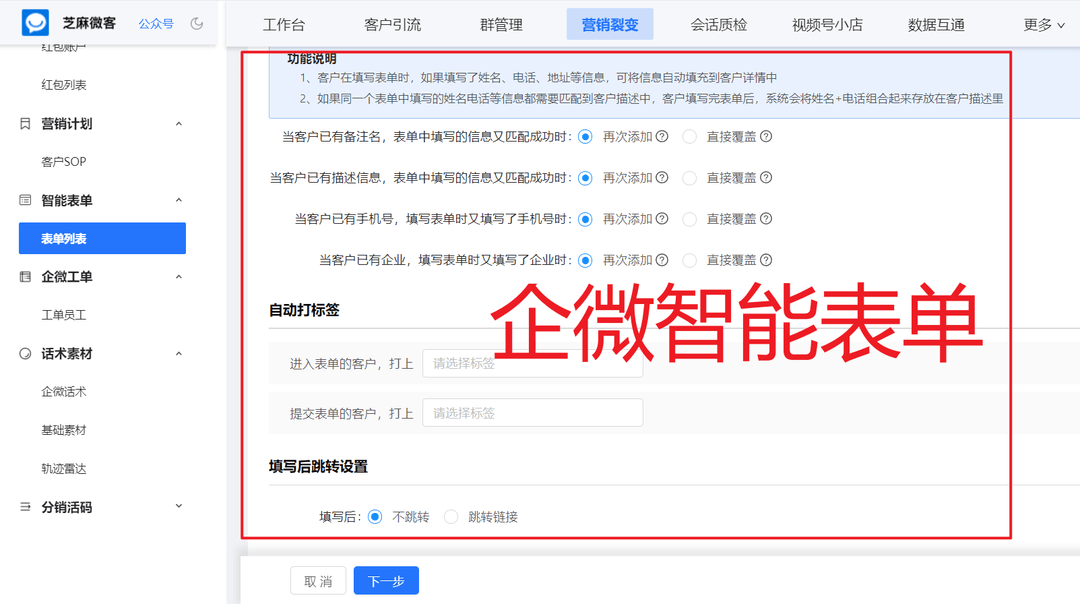Image resolution: width=1080 pixels, height=604 pixels.
Task: Open tag dropdown for 进入表单的客户
Action: 532,364
